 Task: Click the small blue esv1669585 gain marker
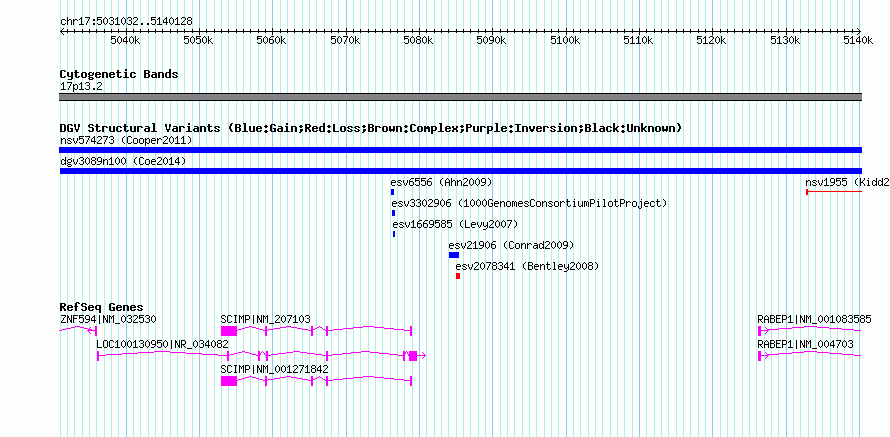click(394, 234)
